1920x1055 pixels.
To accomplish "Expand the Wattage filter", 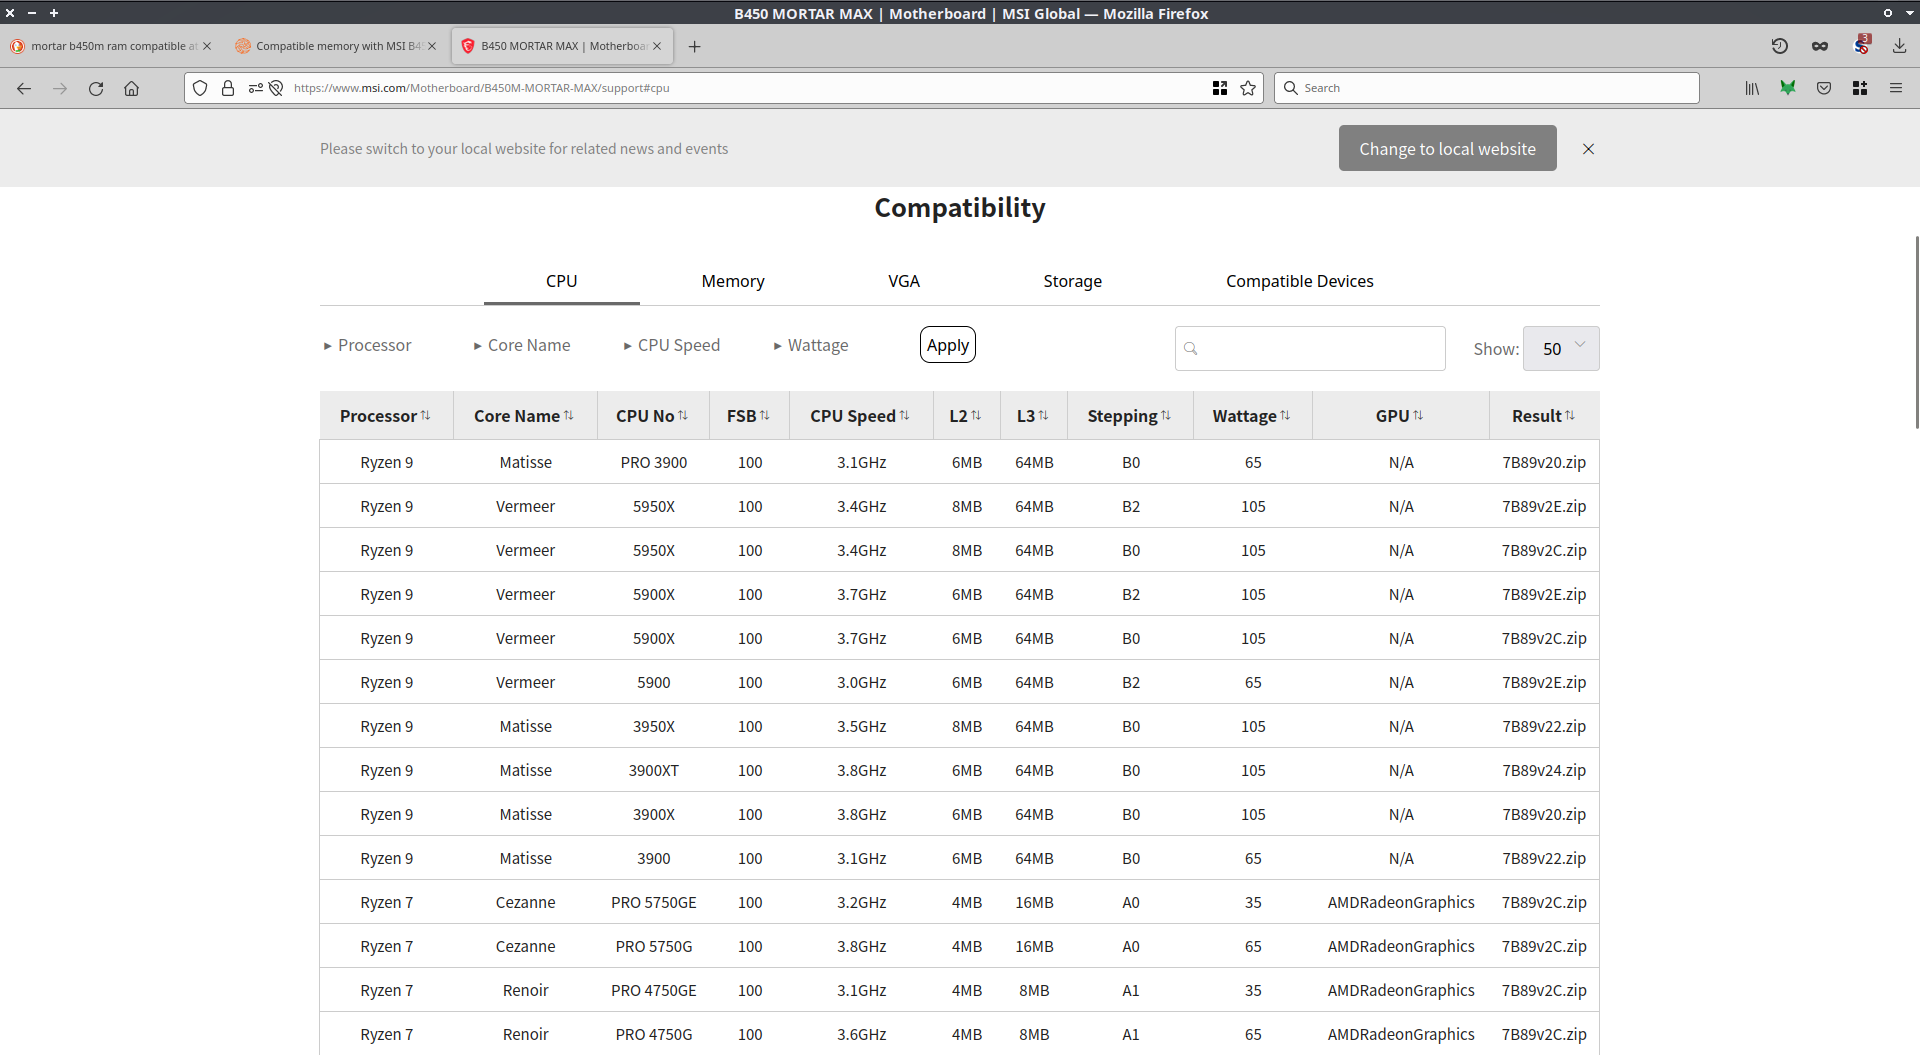I will coord(811,345).
